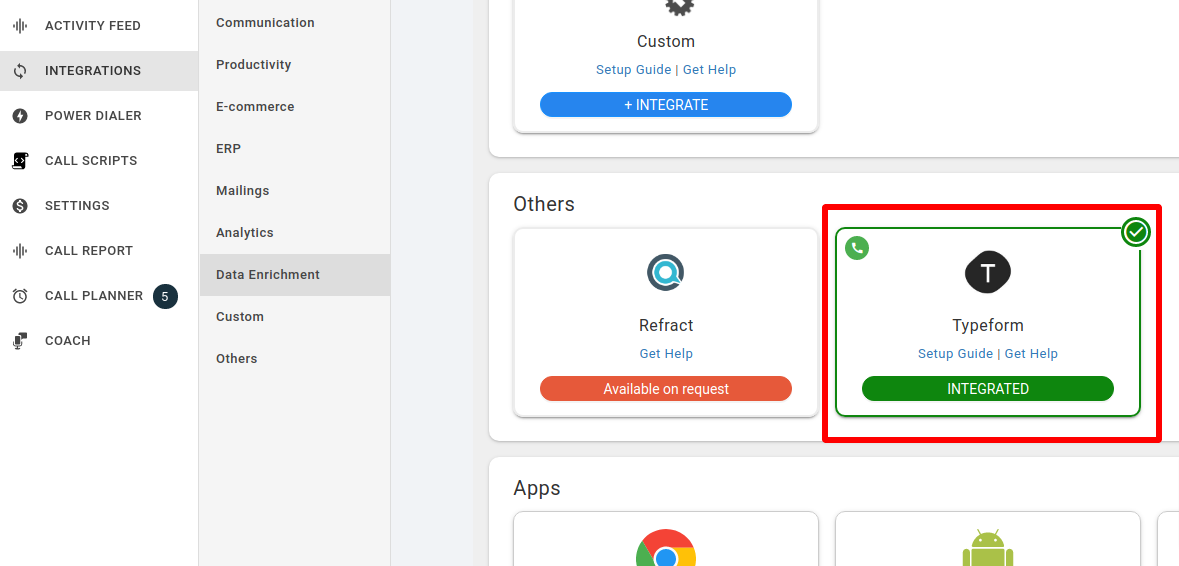The image size is (1179, 566).
Task: Open Activity Feed in the sidebar
Action: coord(99,26)
